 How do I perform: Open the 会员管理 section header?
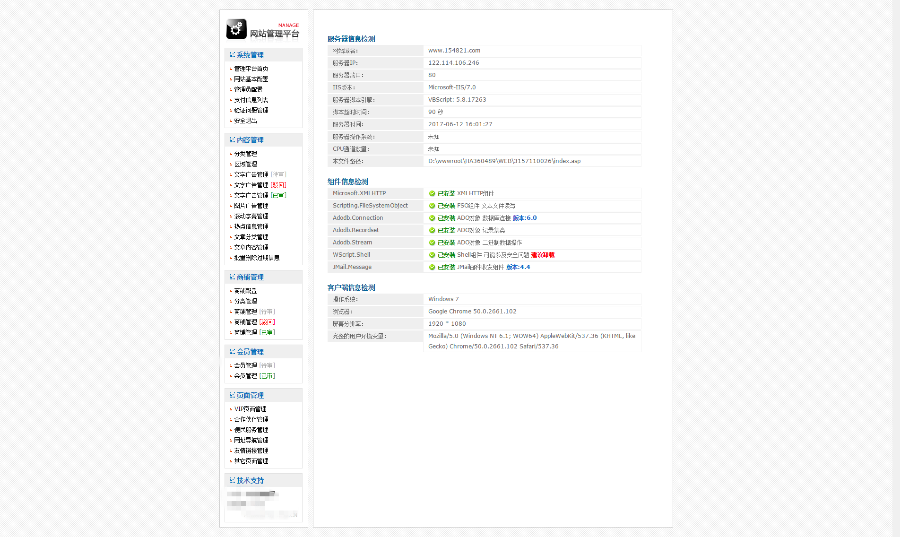click(x=263, y=352)
